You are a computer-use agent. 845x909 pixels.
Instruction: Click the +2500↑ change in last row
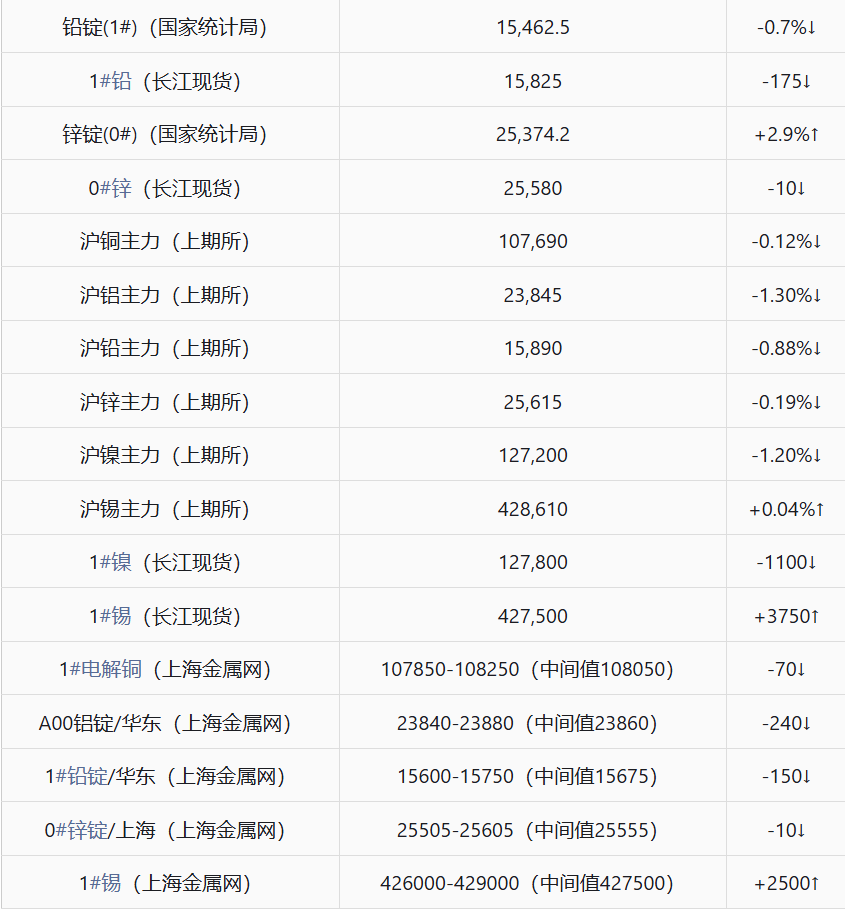(x=786, y=883)
